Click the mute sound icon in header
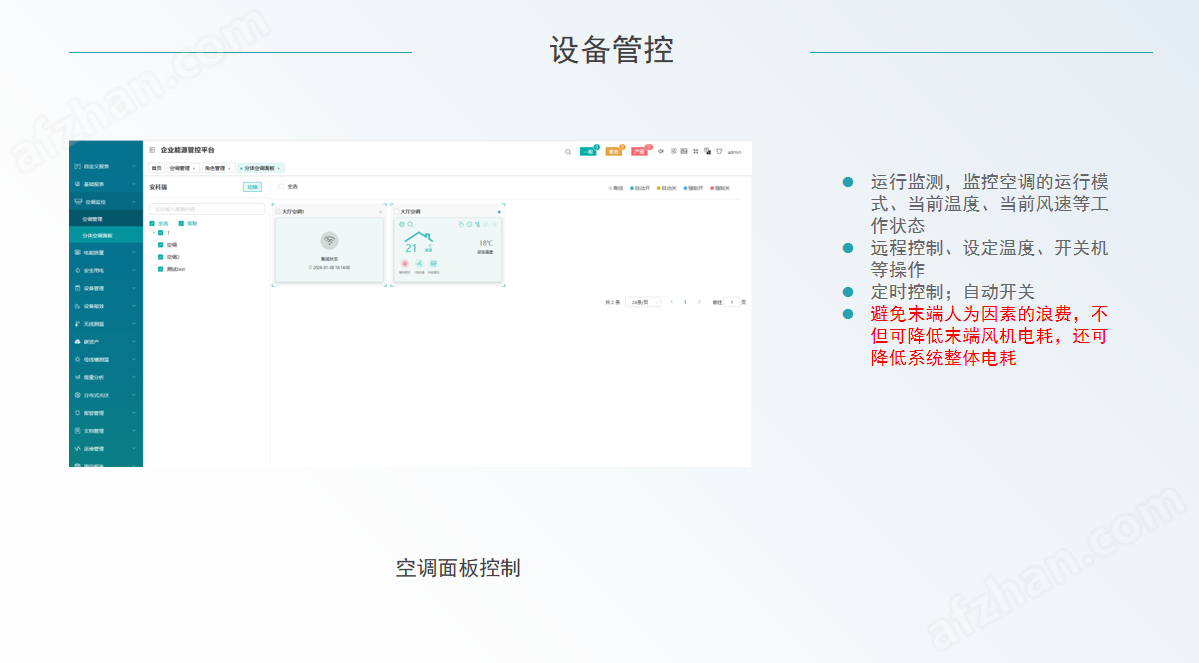Screen dimensions: 1199x663 (x=661, y=151)
